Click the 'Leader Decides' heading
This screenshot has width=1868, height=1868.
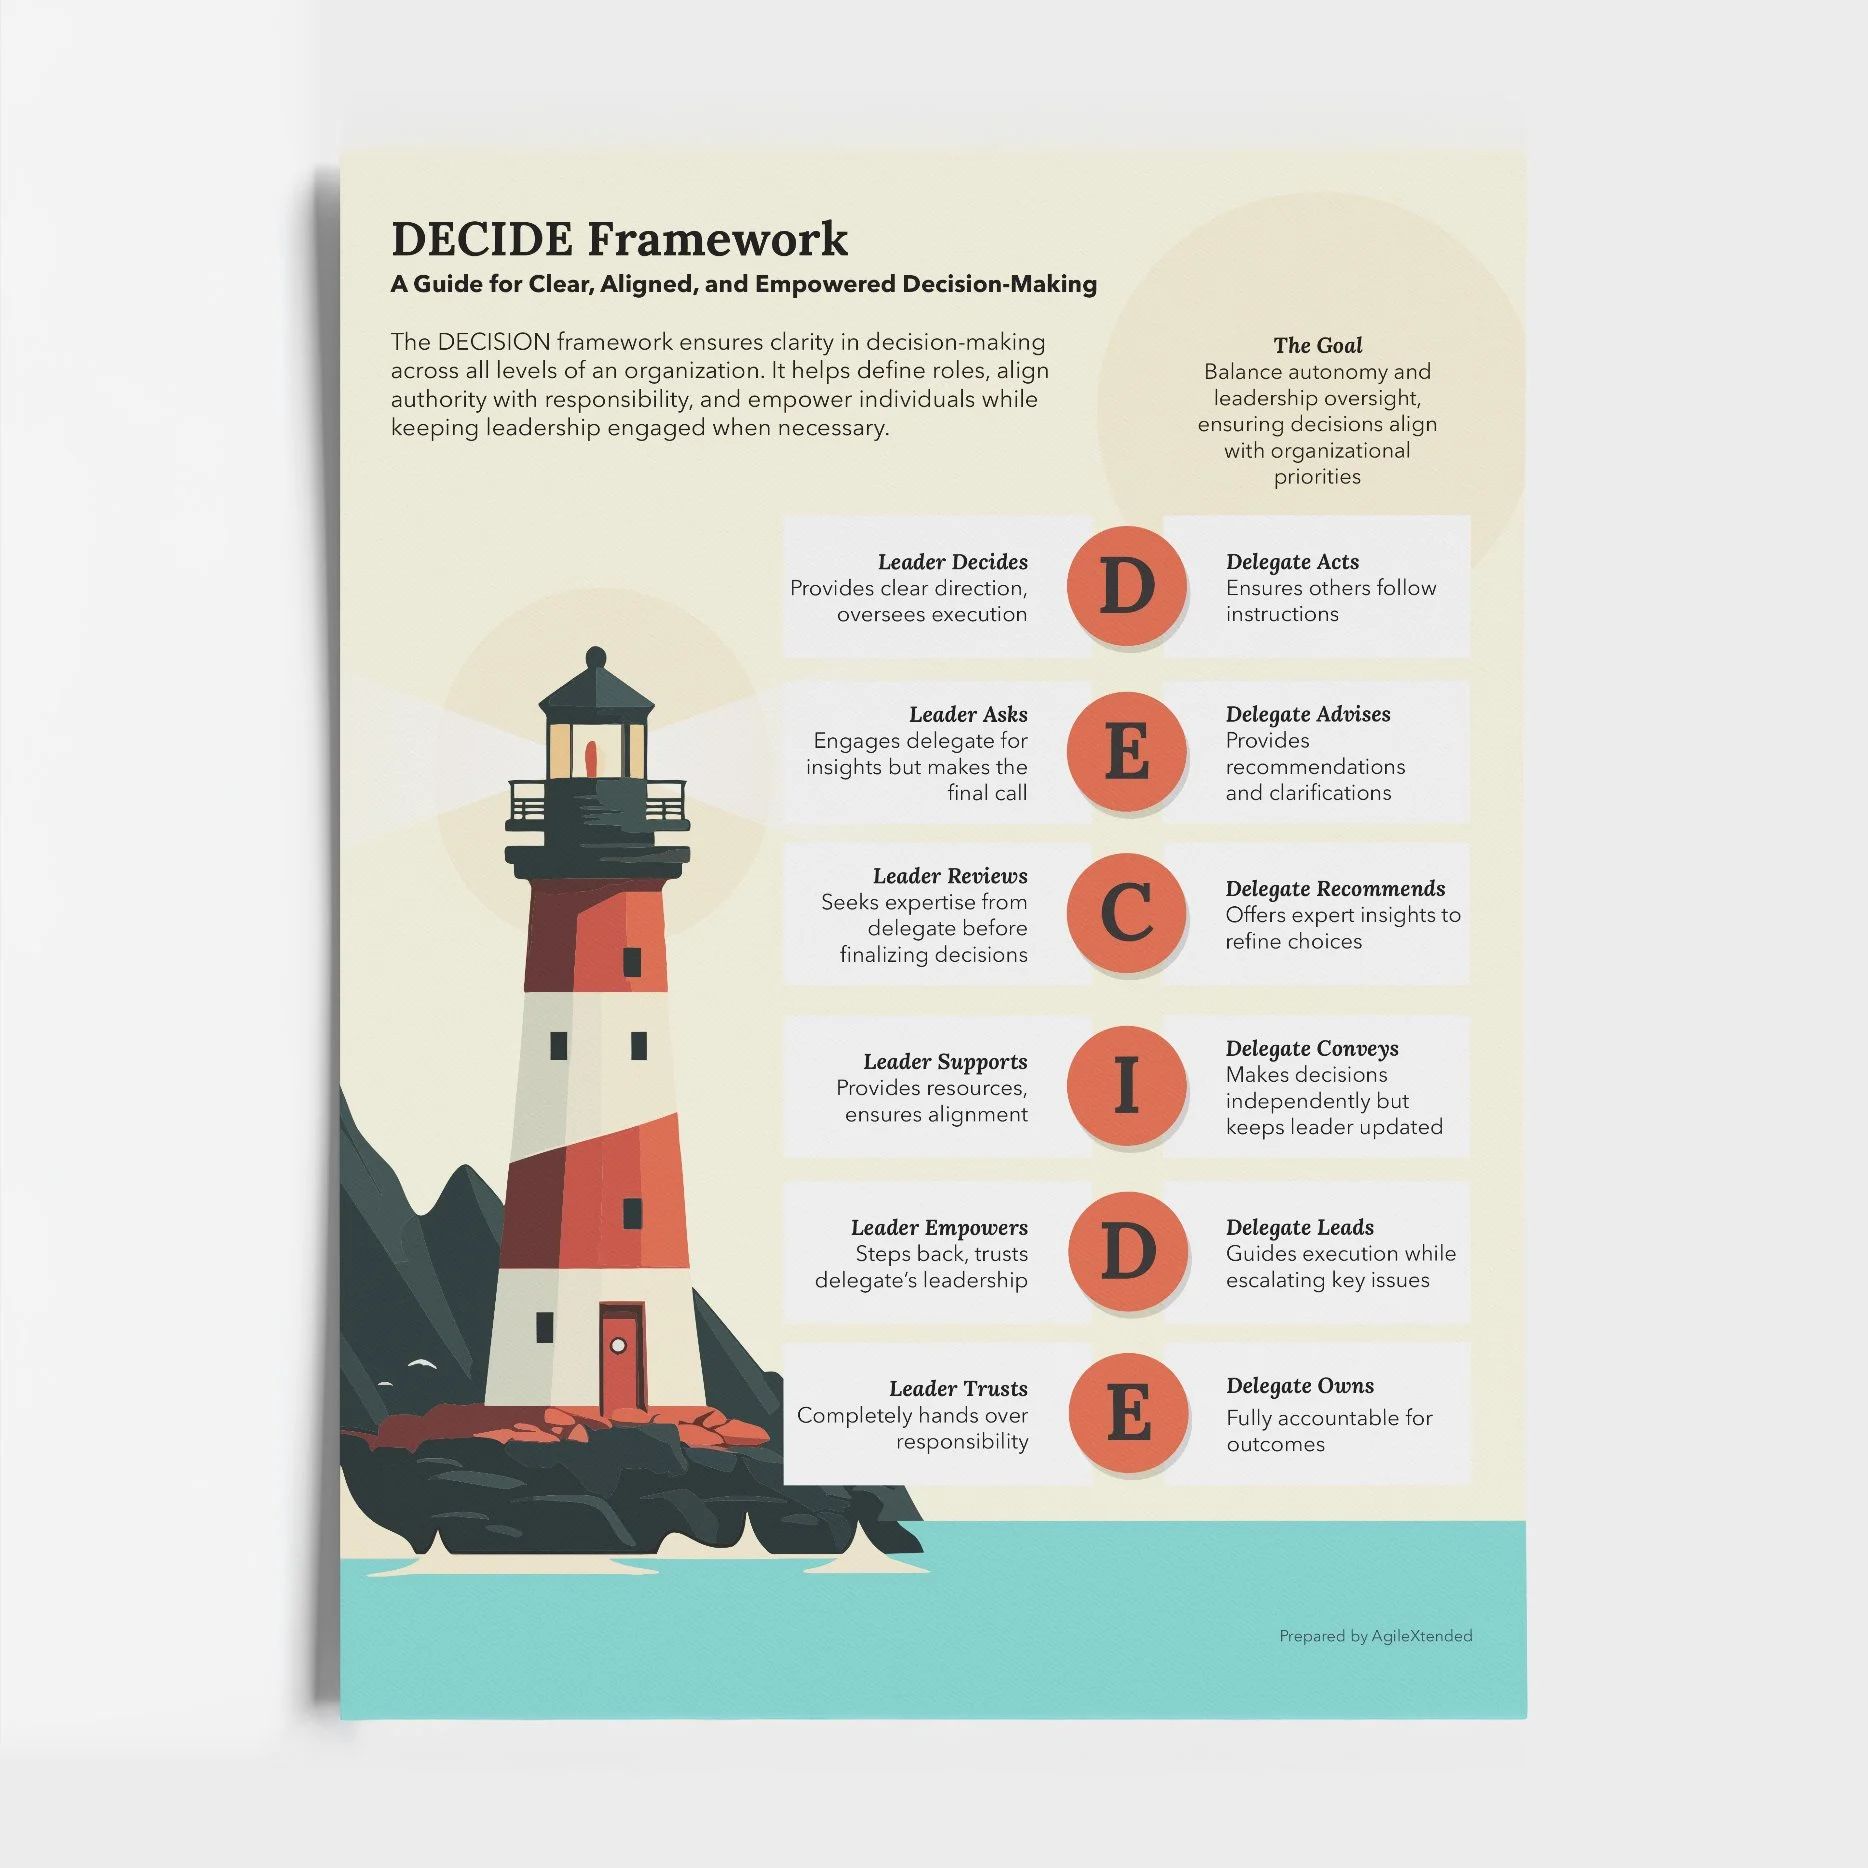[952, 562]
